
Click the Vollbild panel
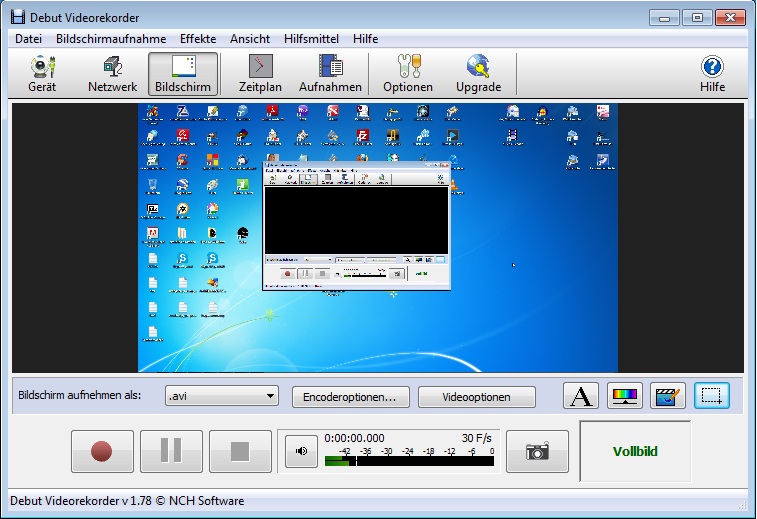click(635, 451)
